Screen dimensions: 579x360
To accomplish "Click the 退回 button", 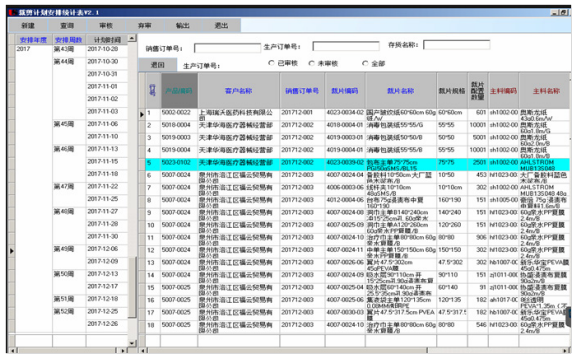I will tap(158, 65).
